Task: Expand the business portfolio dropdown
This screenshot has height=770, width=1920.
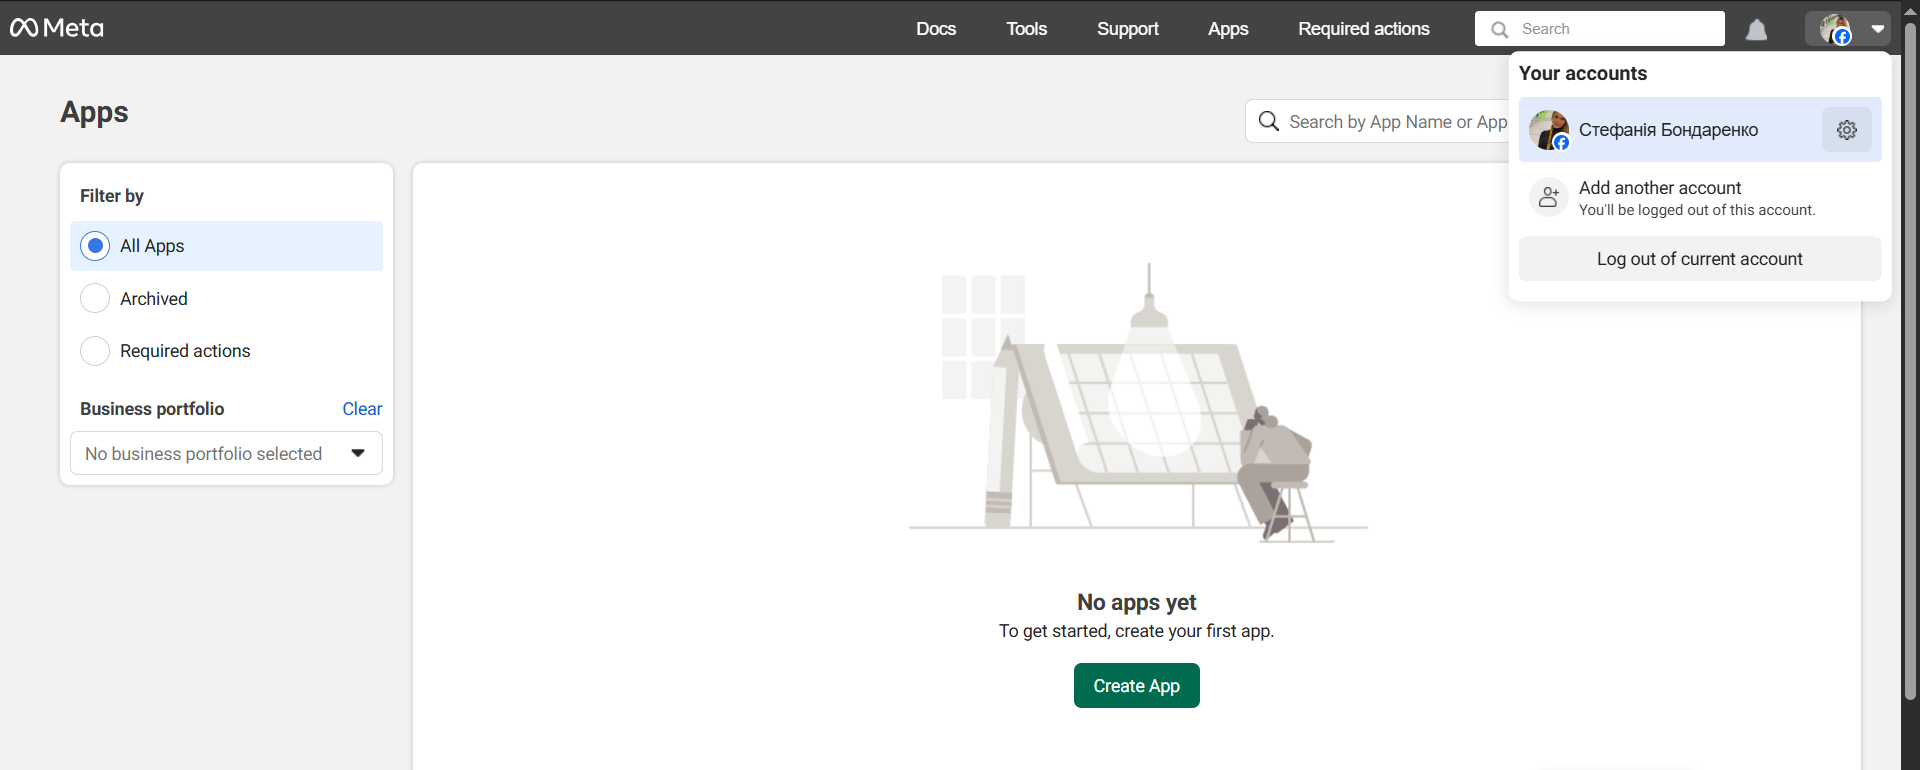Action: 226,453
